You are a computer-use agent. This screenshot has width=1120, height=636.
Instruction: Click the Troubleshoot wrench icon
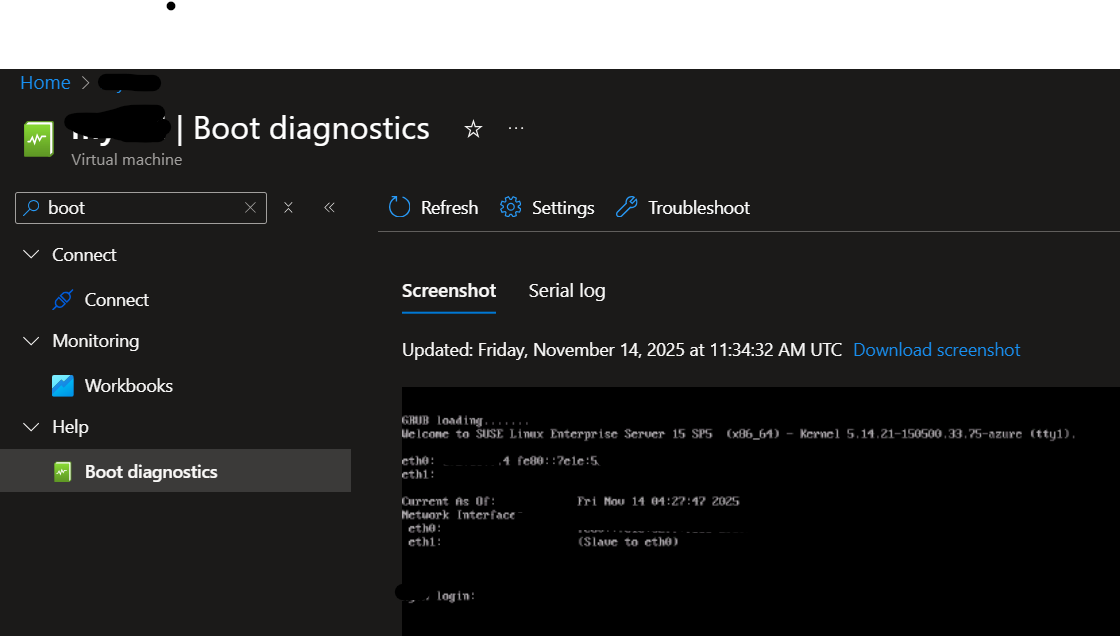coord(627,207)
